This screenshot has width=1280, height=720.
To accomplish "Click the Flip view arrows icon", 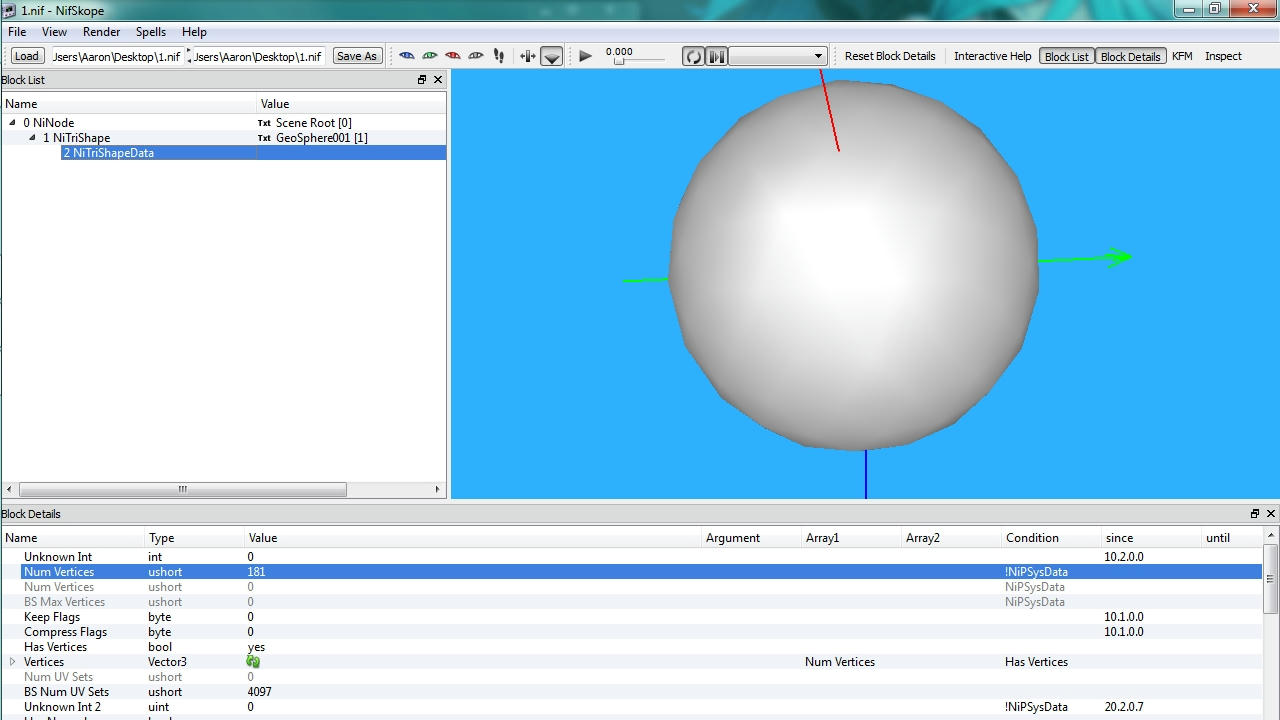I will pyautogui.click(x=528, y=56).
